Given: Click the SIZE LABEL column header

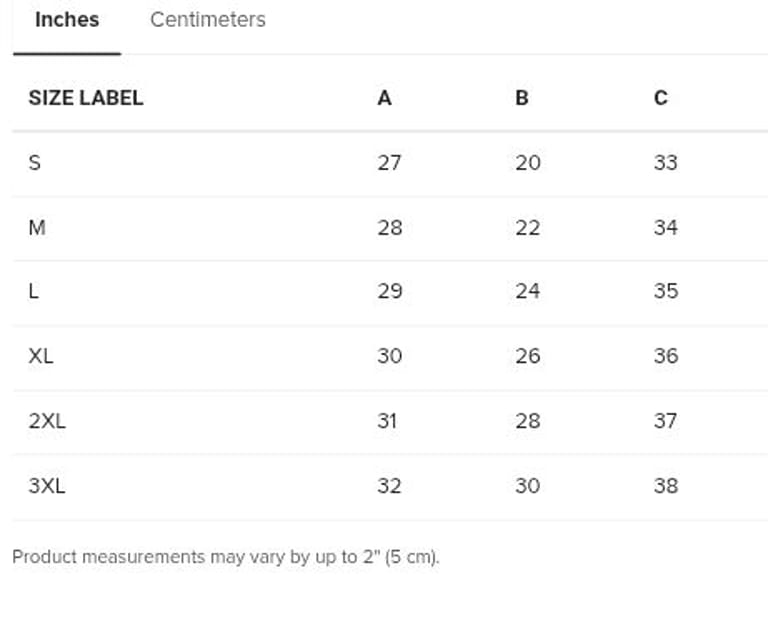Looking at the screenshot, I should click(85, 98).
